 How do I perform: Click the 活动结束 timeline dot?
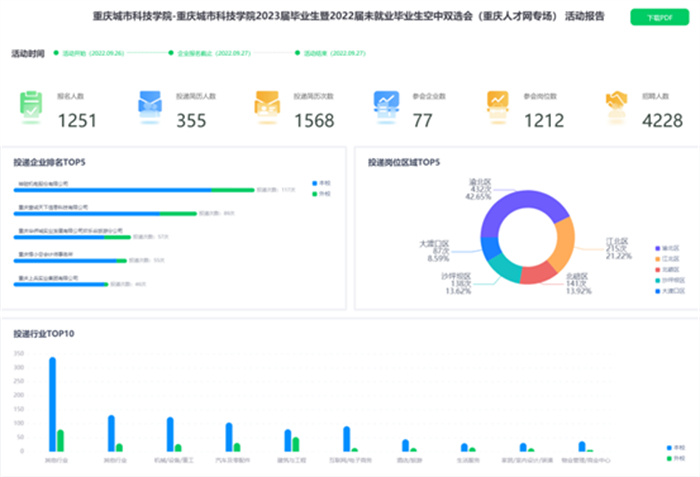297,52
